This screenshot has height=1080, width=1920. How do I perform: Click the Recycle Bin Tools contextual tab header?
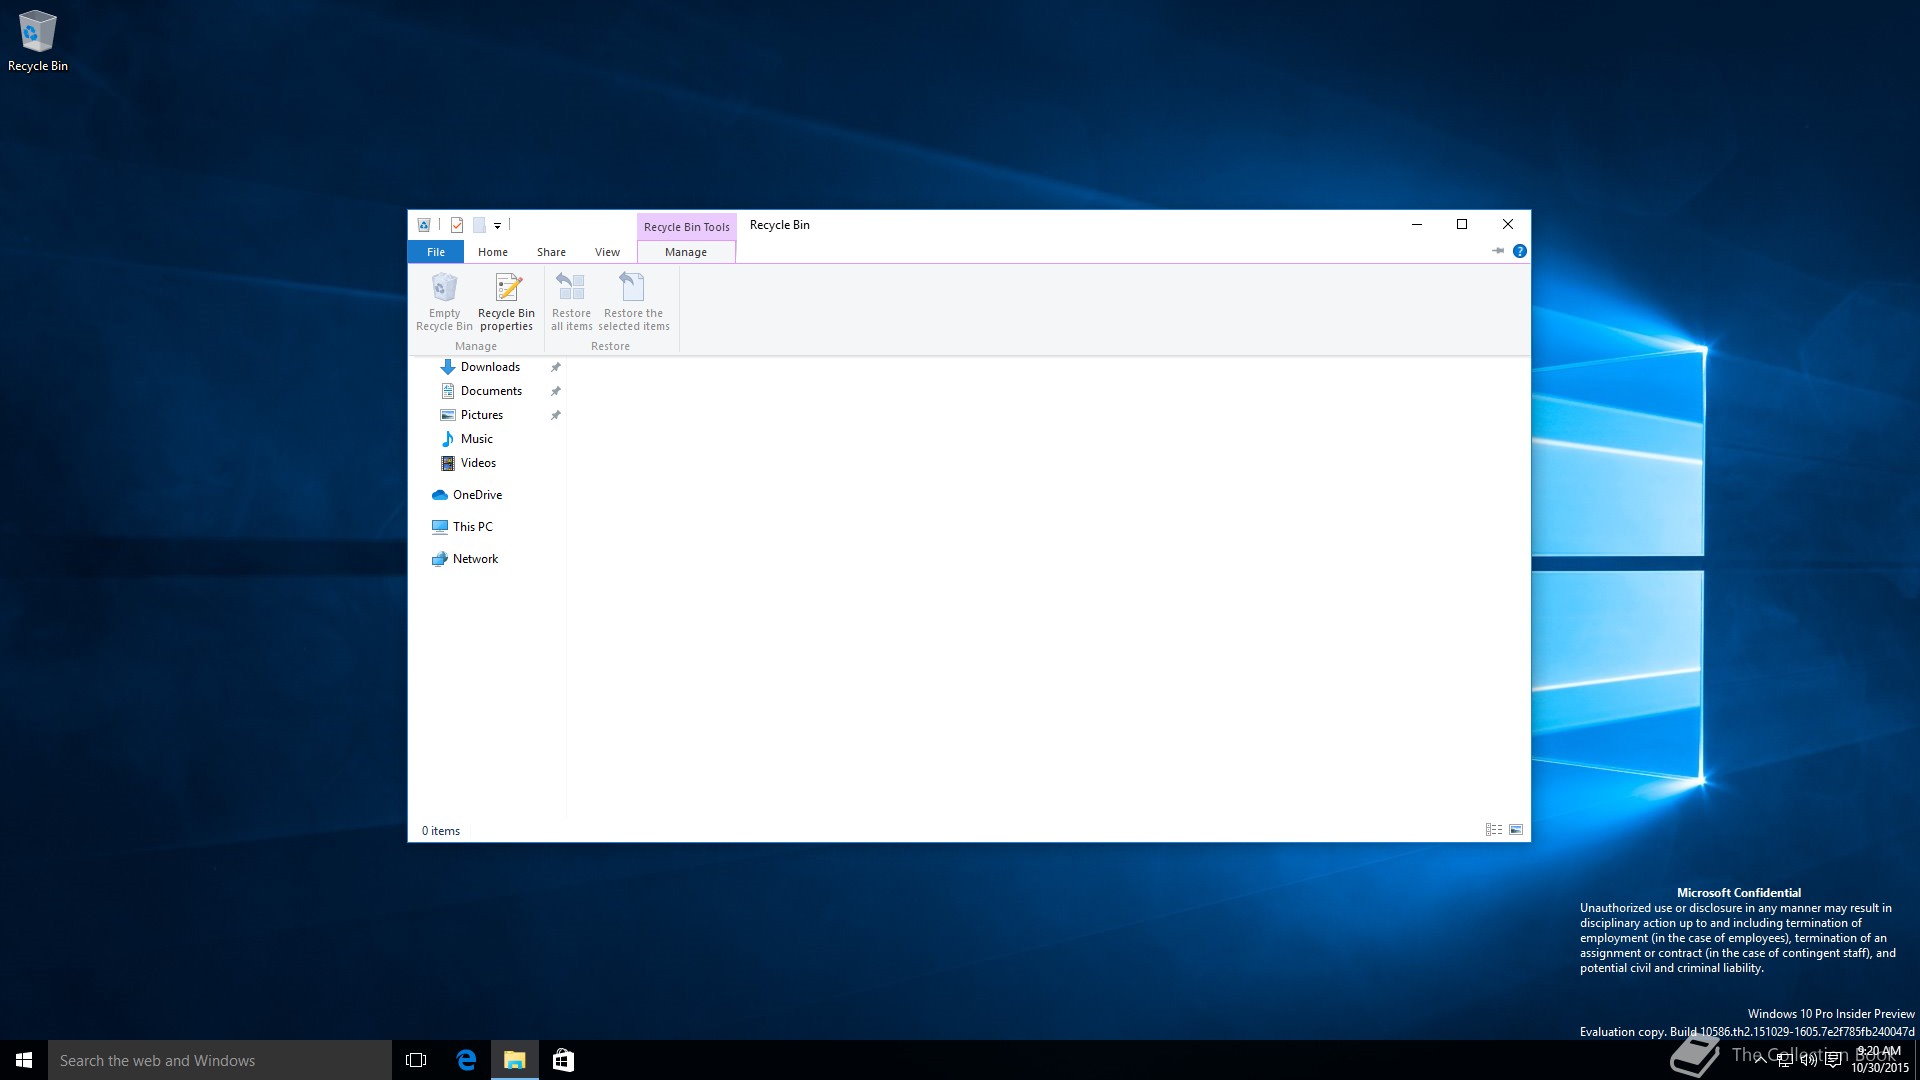pos(687,227)
